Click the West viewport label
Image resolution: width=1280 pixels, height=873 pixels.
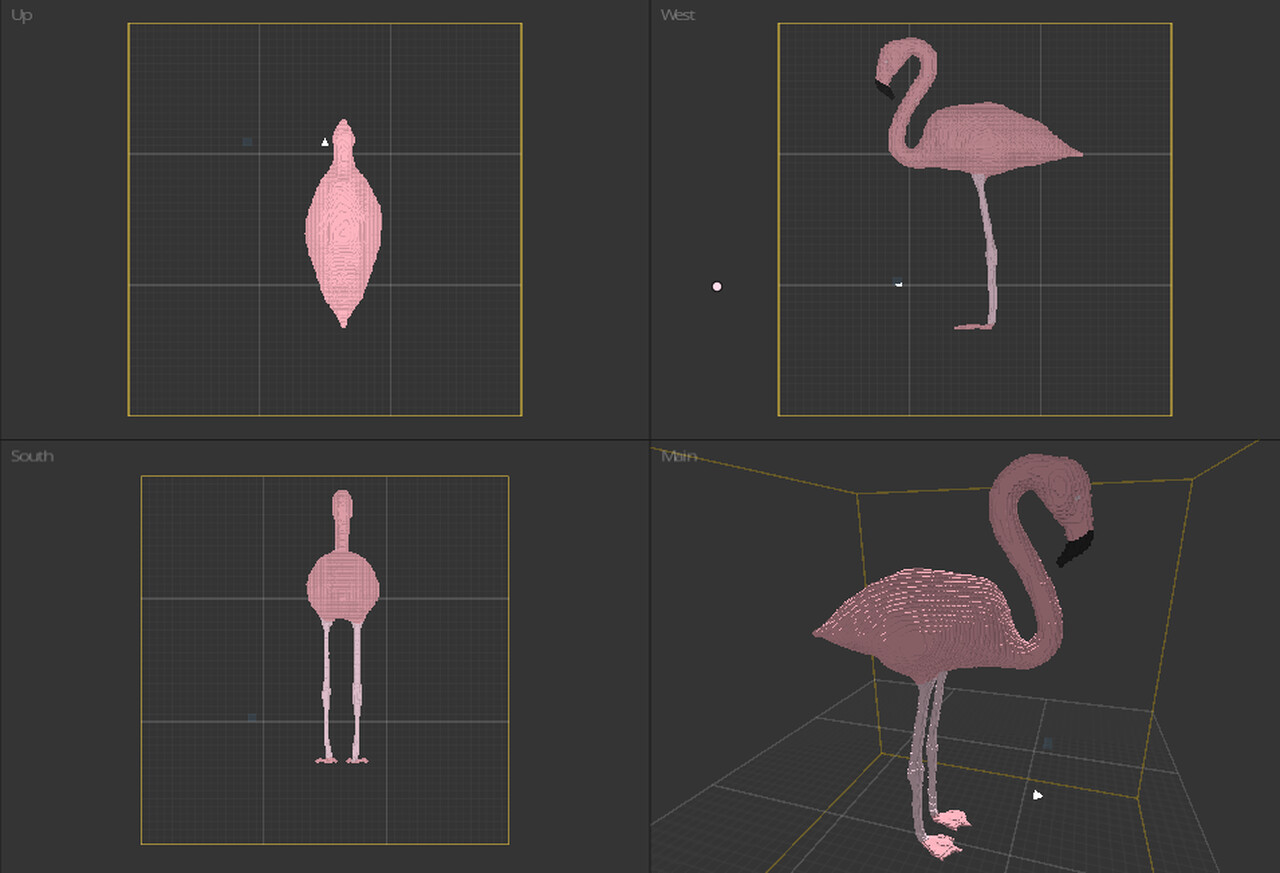677,15
